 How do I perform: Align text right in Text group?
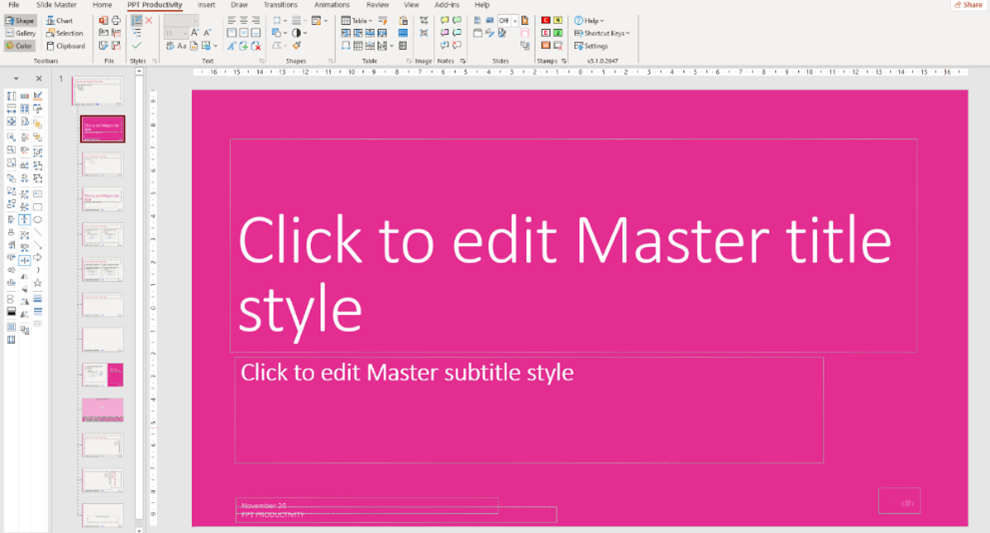256,21
